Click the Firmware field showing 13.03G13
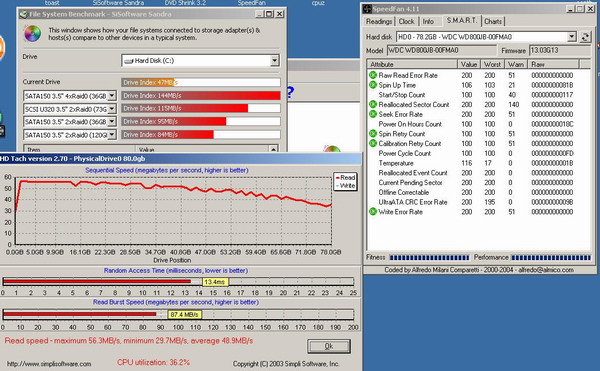Viewport: 600px width, 371px height. (x=559, y=50)
